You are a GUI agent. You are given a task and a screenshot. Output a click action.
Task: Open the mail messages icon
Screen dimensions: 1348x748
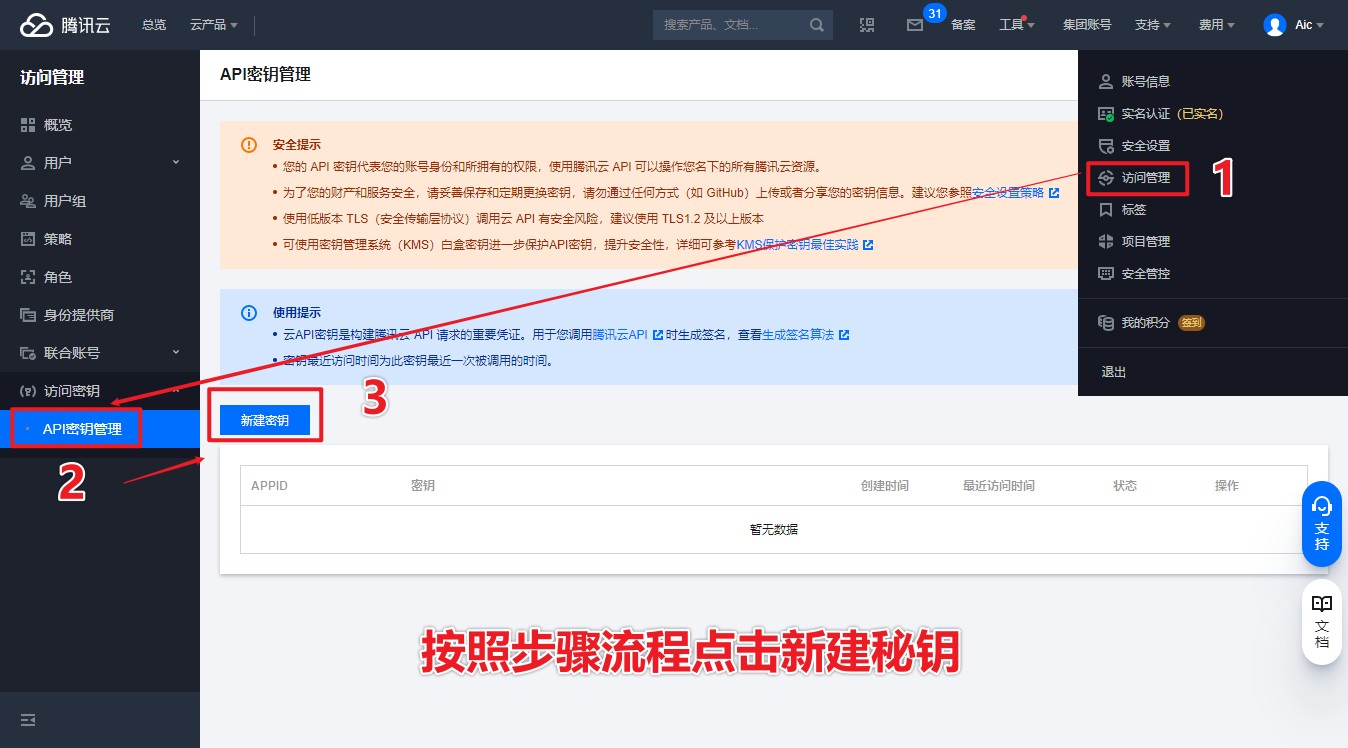click(914, 25)
